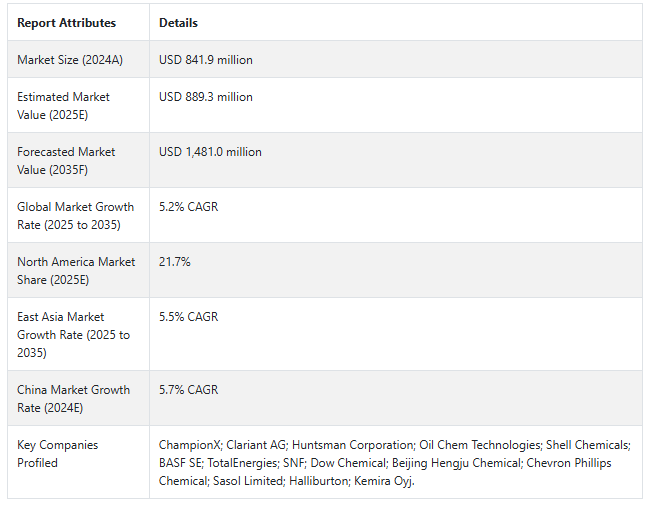The image size is (646, 505).
Task: Select the "Global Market Growth Rate" label
Action: [75, 216]
